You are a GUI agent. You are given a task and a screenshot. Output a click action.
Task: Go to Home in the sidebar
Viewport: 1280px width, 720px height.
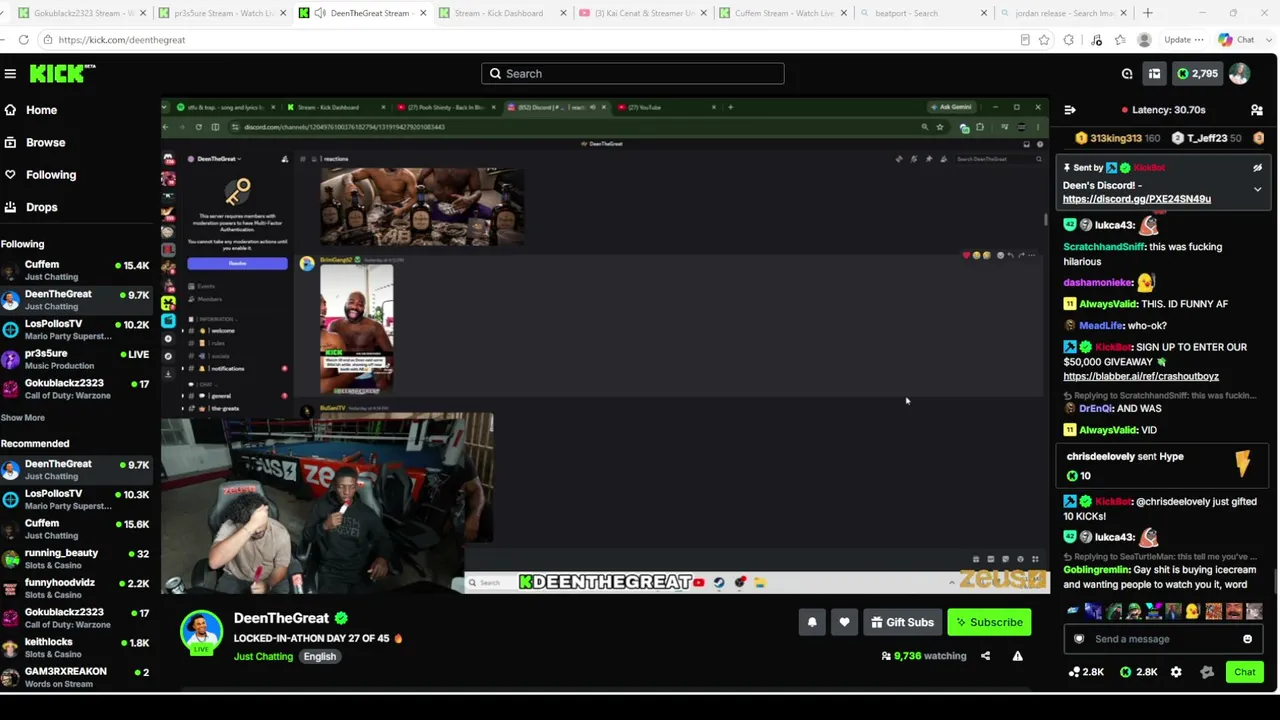coord(41,110)
